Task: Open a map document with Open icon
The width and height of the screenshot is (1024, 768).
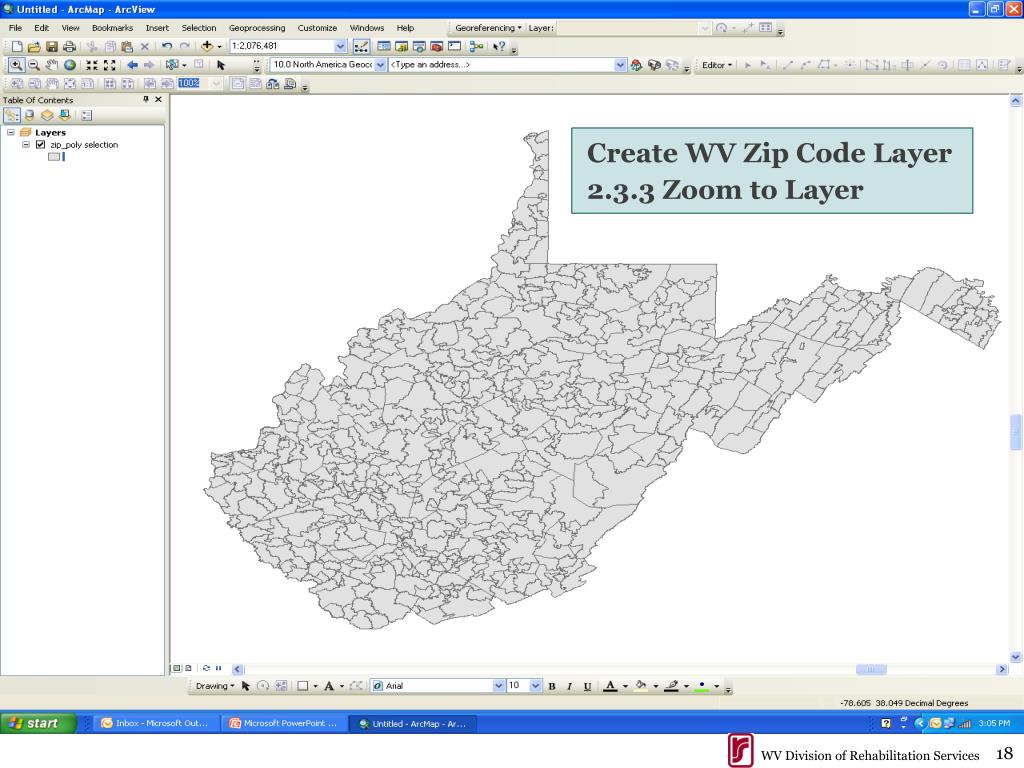Action: tap(34, 46)
